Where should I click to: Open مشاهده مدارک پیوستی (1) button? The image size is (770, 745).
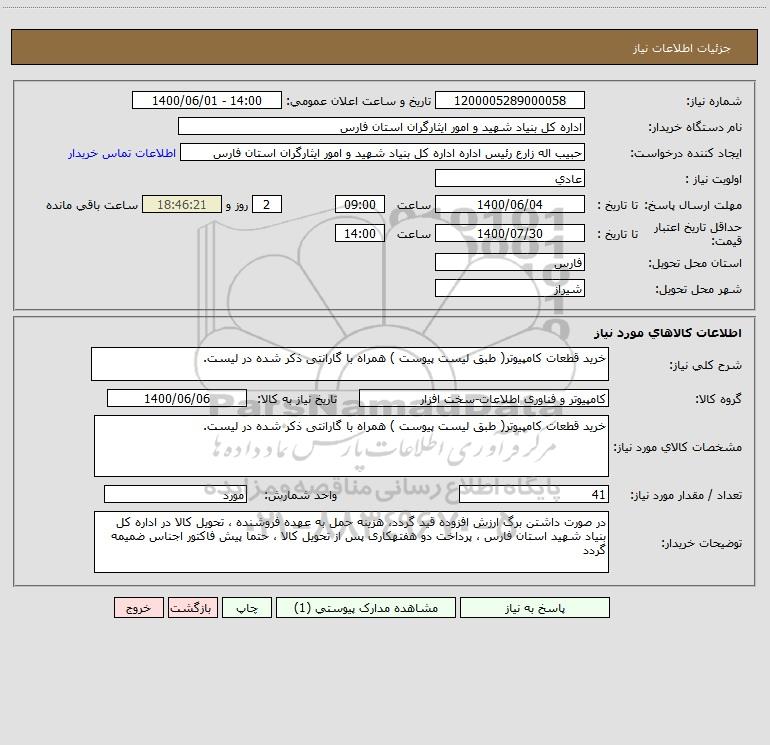[x=366, y=607]
